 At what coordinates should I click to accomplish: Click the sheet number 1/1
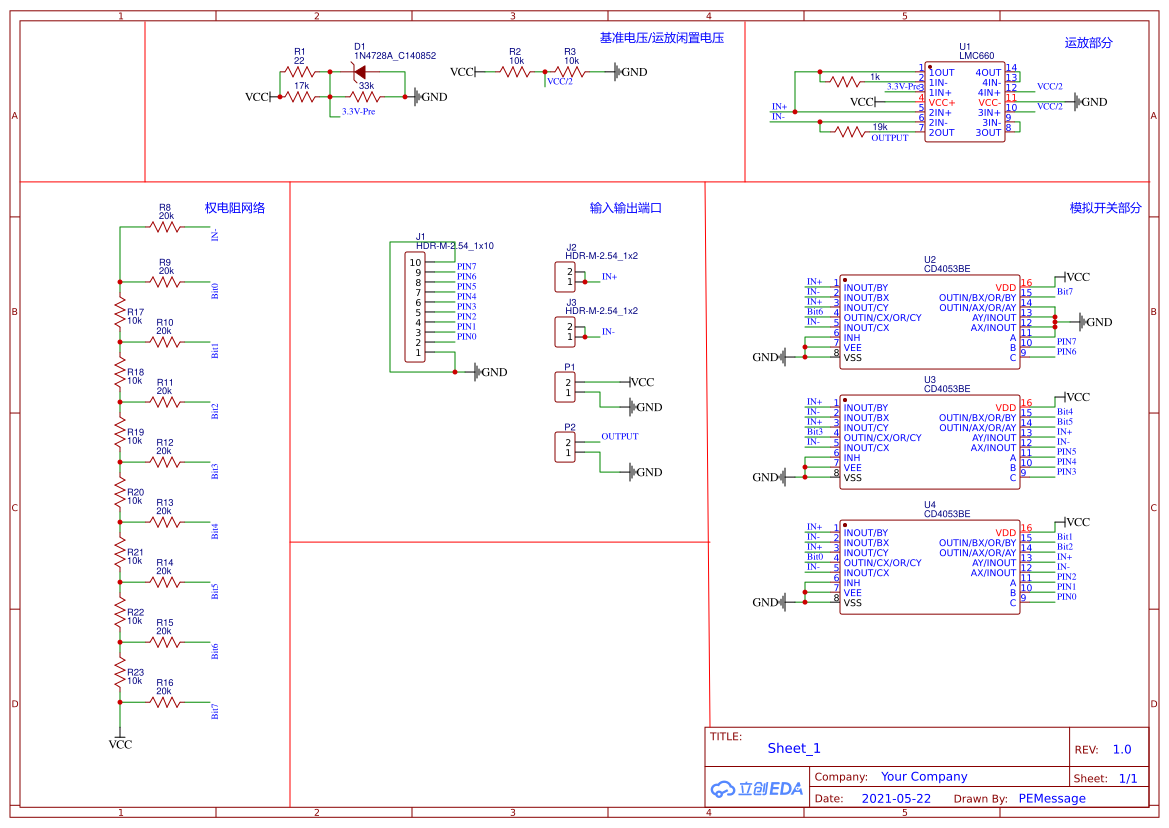(x=1128, y=778)
